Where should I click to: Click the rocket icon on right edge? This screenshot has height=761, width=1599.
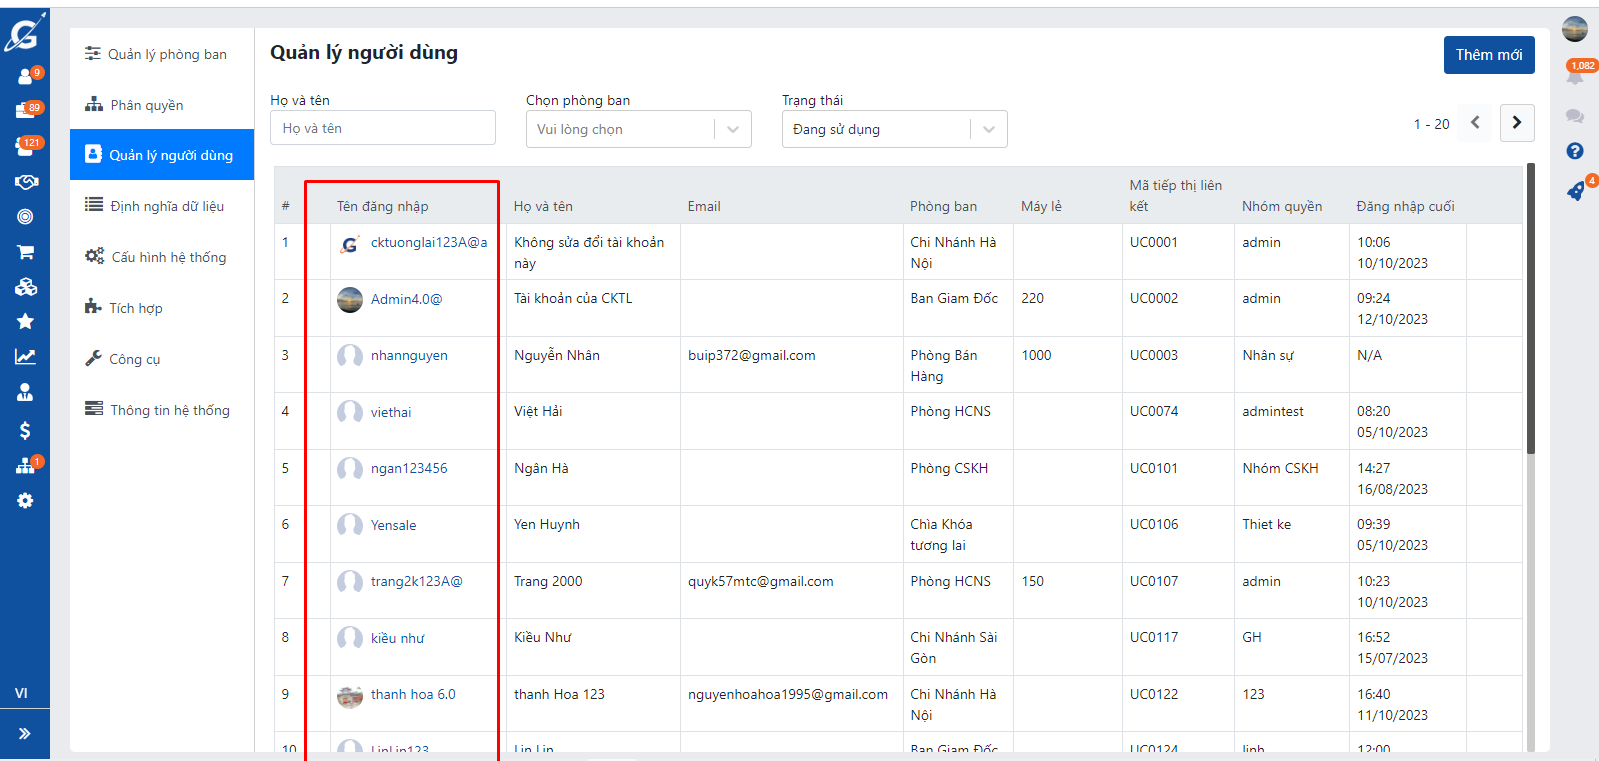pyautogui.click(x=1576, y=191)
